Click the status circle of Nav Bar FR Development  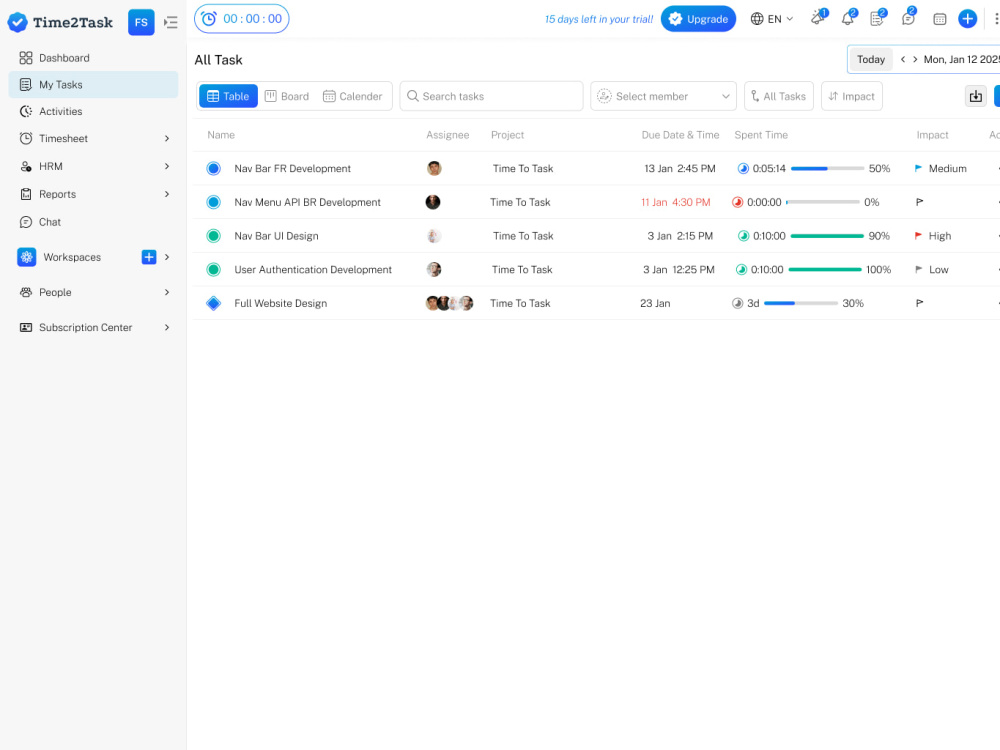click(x=214, y=168)
